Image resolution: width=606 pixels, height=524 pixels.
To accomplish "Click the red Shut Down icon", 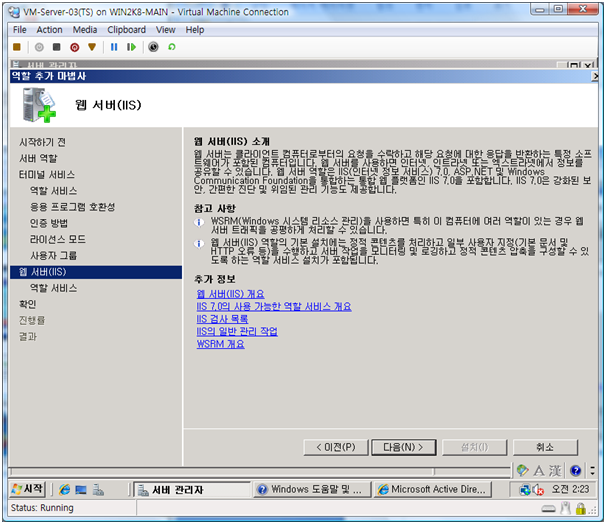I will (75, 47).
